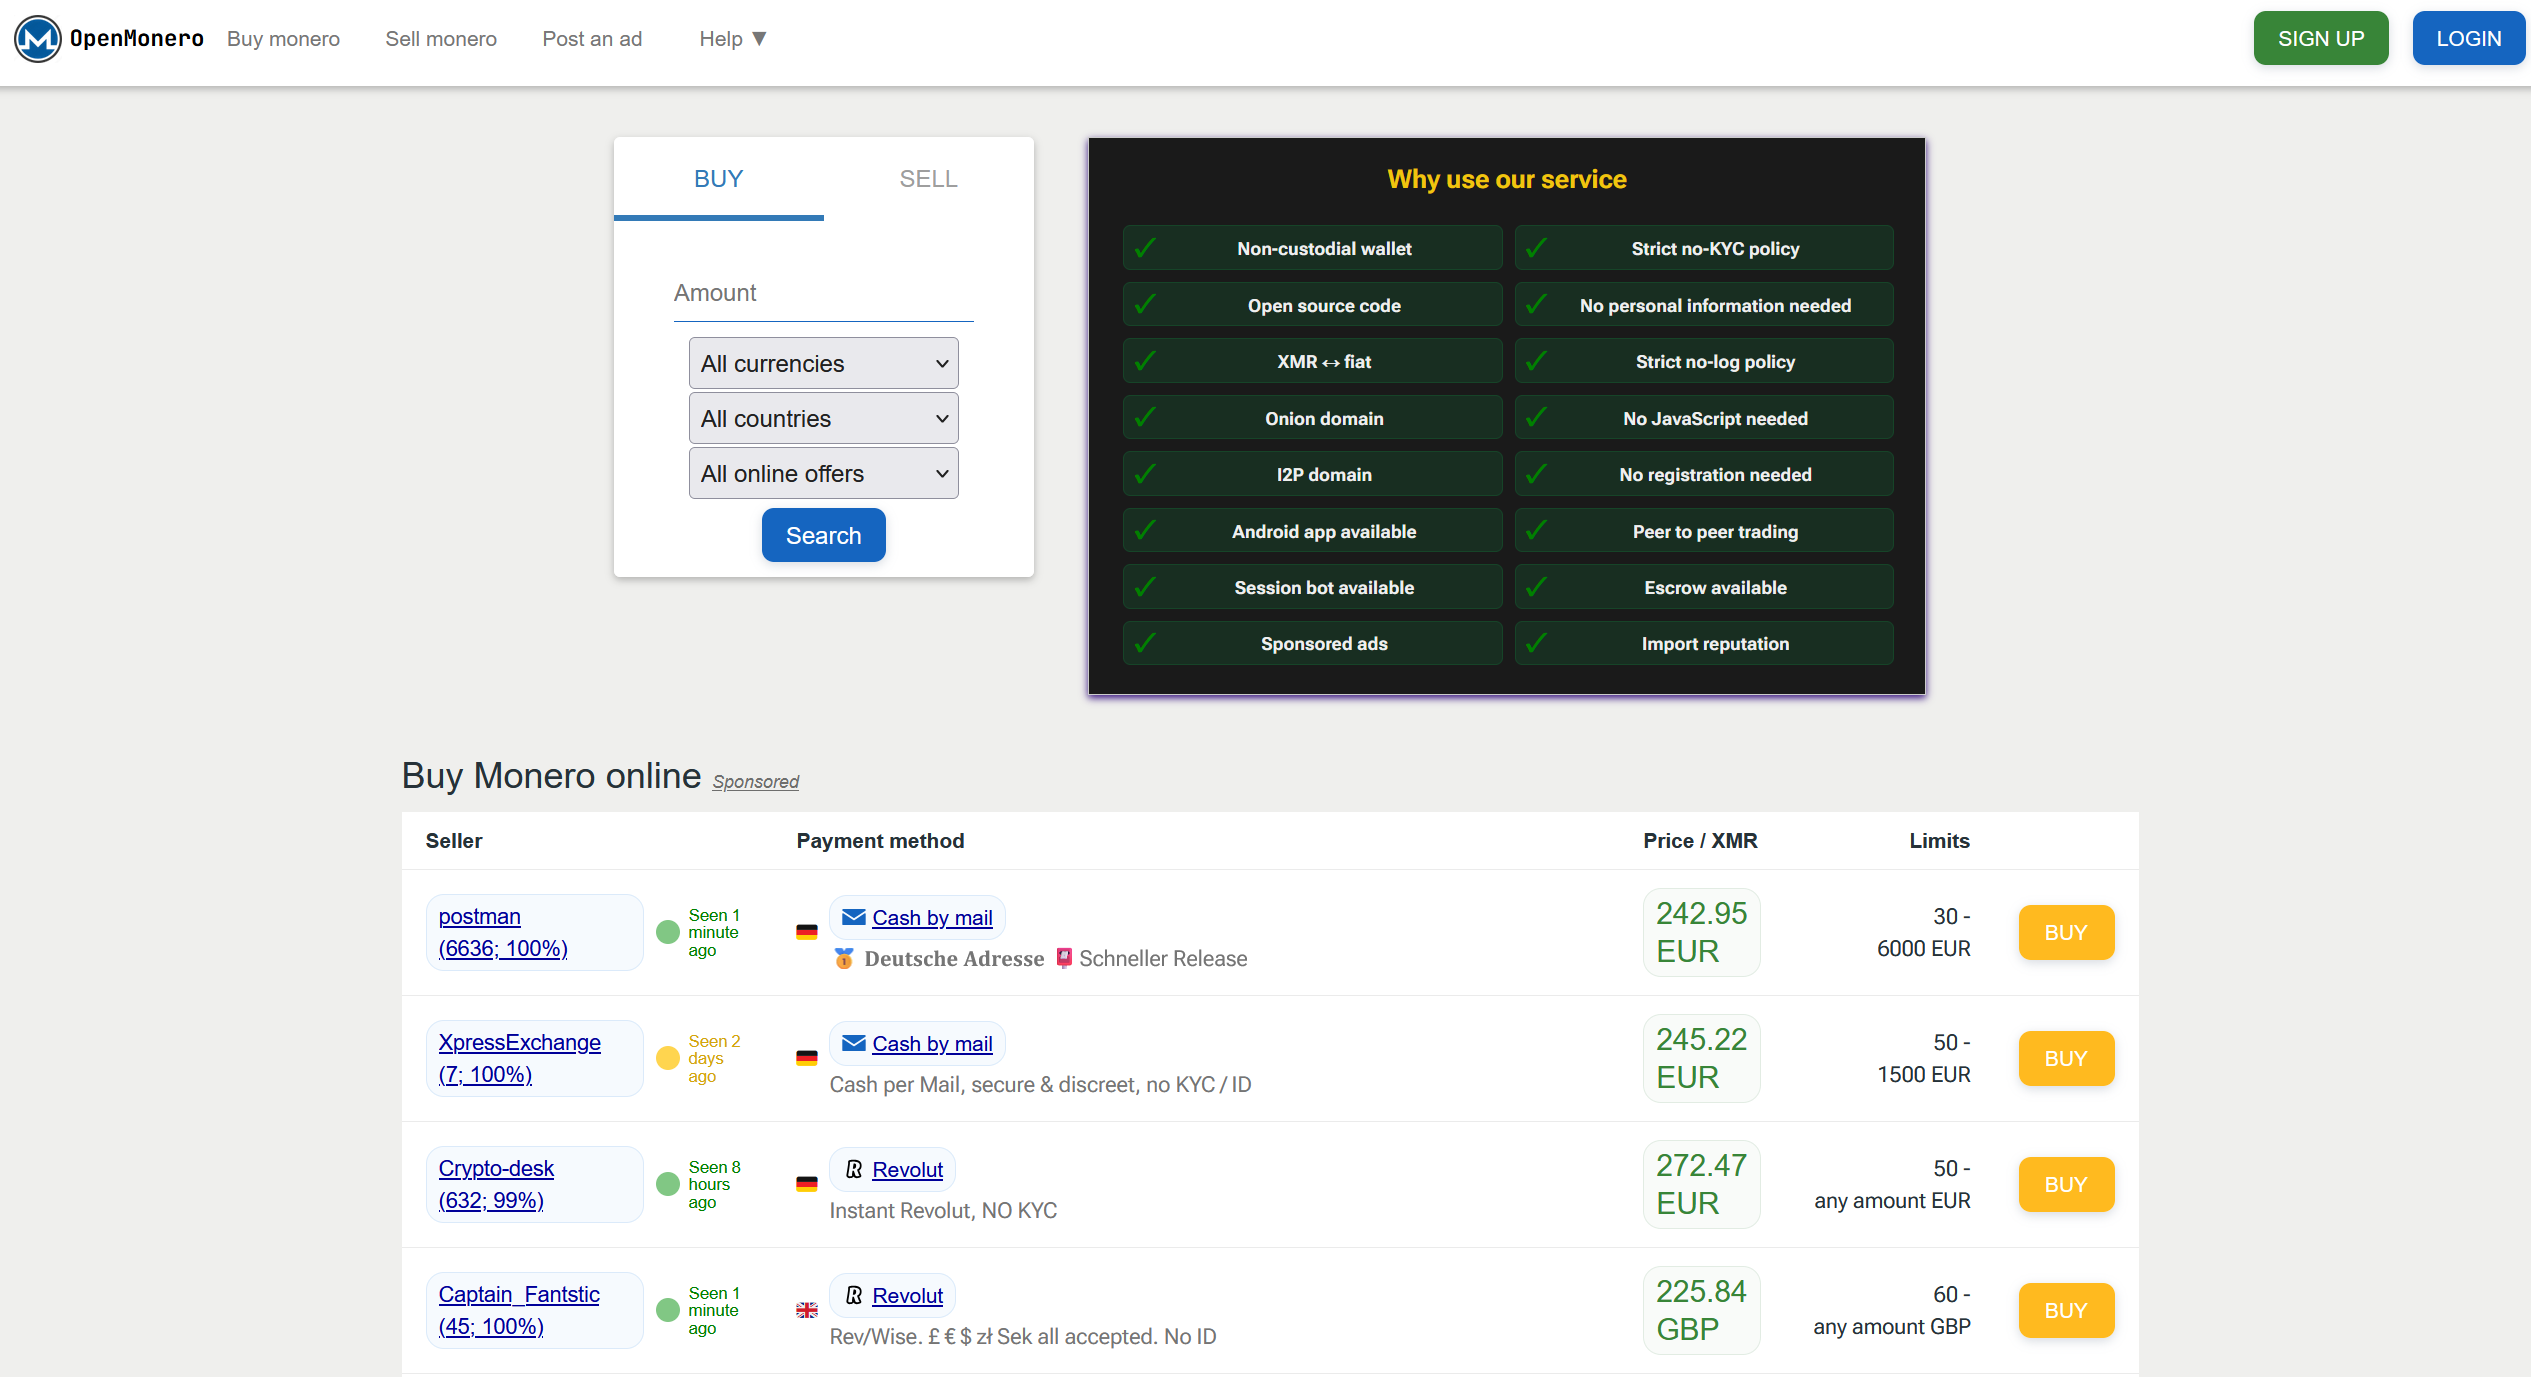Click green status dot for Captain_Fantstic
Image resolution: width=2531 pixels, height=1377 pixels.
(668, 1310)
